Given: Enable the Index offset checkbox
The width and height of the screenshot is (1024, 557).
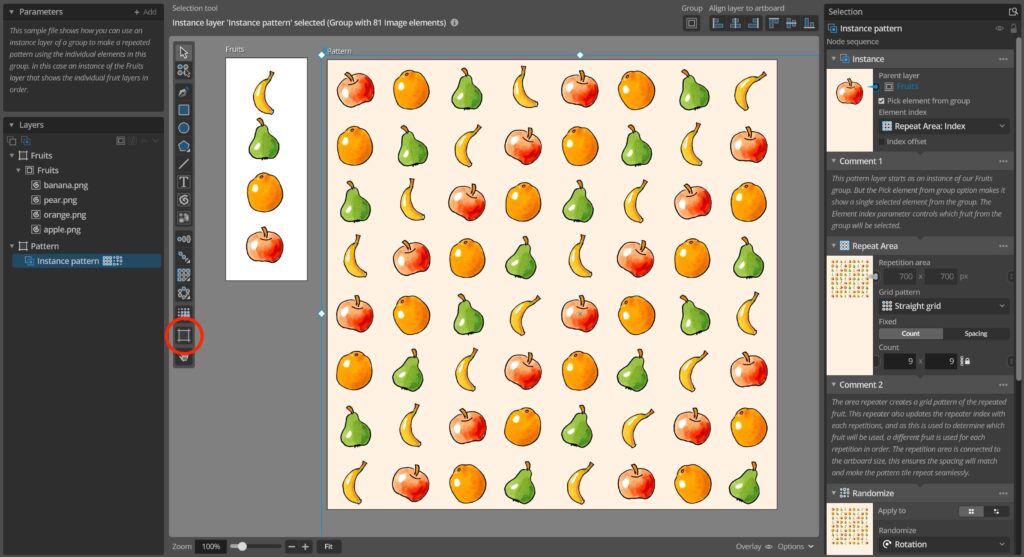Looking at the screenshot, I should coord(881,142).
